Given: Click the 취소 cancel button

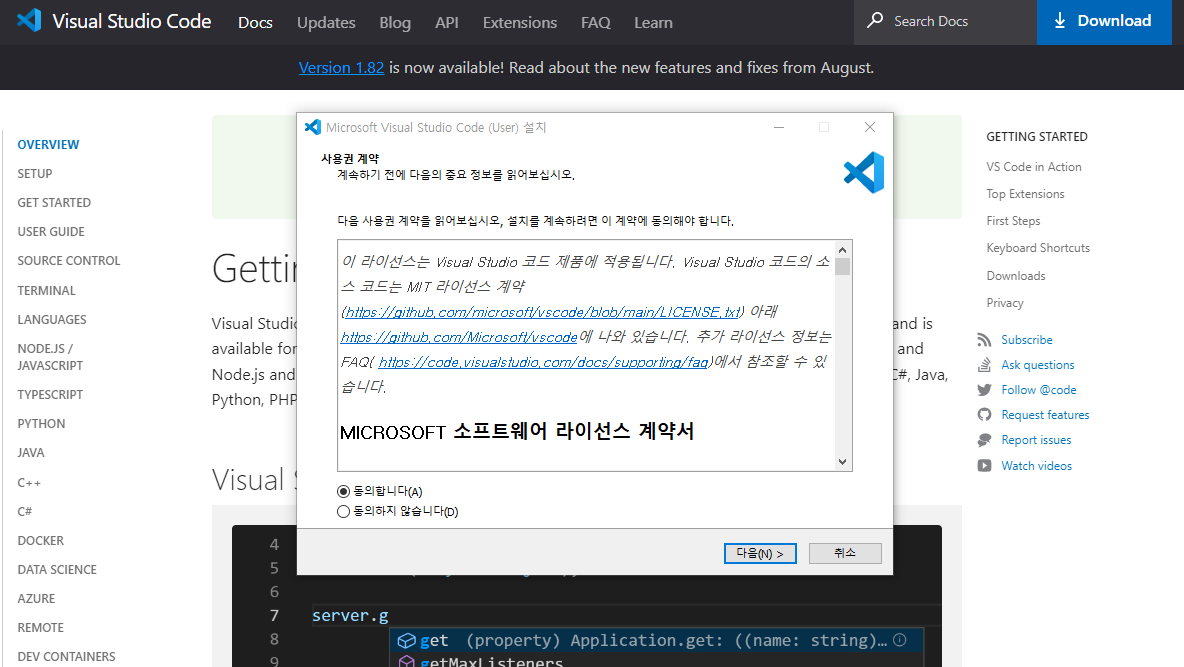Looking at the screenshot, I should click(x=845, y=553).
